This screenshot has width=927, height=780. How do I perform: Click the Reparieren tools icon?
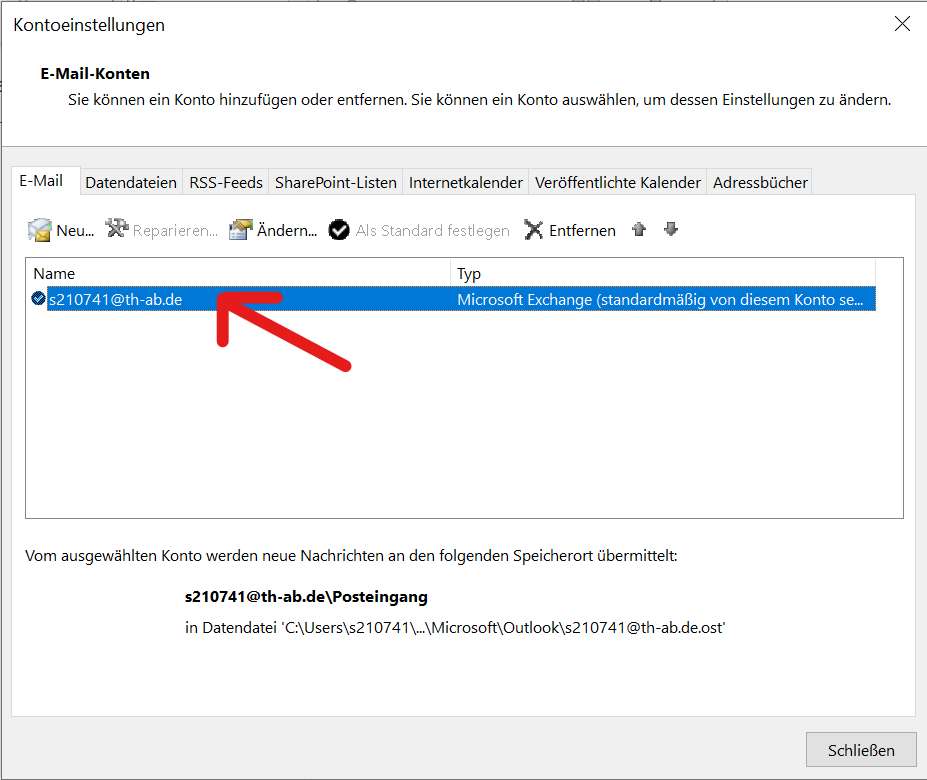click(117, 228)
